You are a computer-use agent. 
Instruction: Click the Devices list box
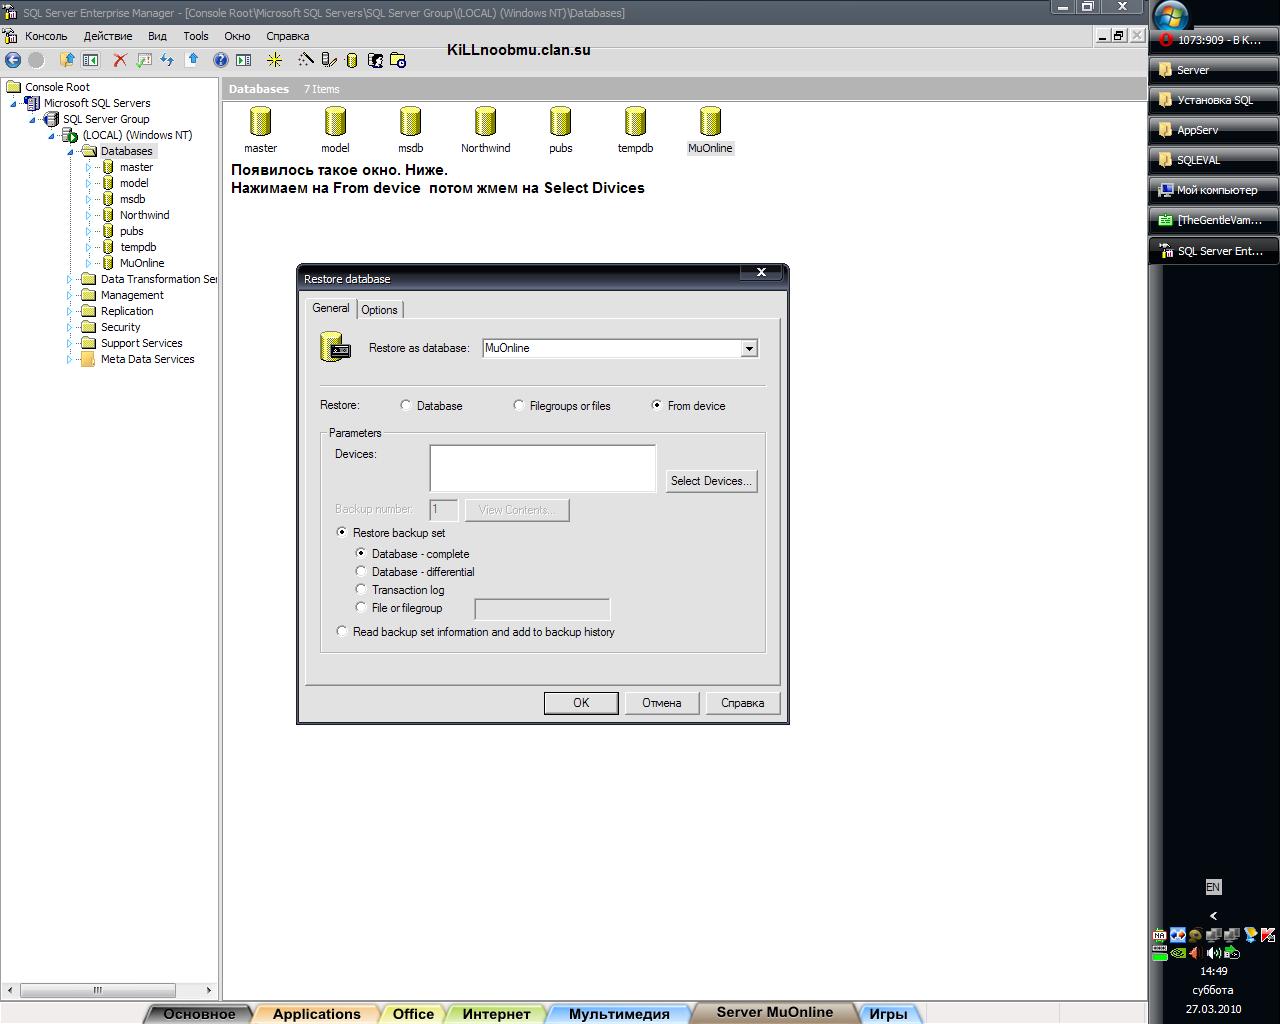click(x=542, y=468)
